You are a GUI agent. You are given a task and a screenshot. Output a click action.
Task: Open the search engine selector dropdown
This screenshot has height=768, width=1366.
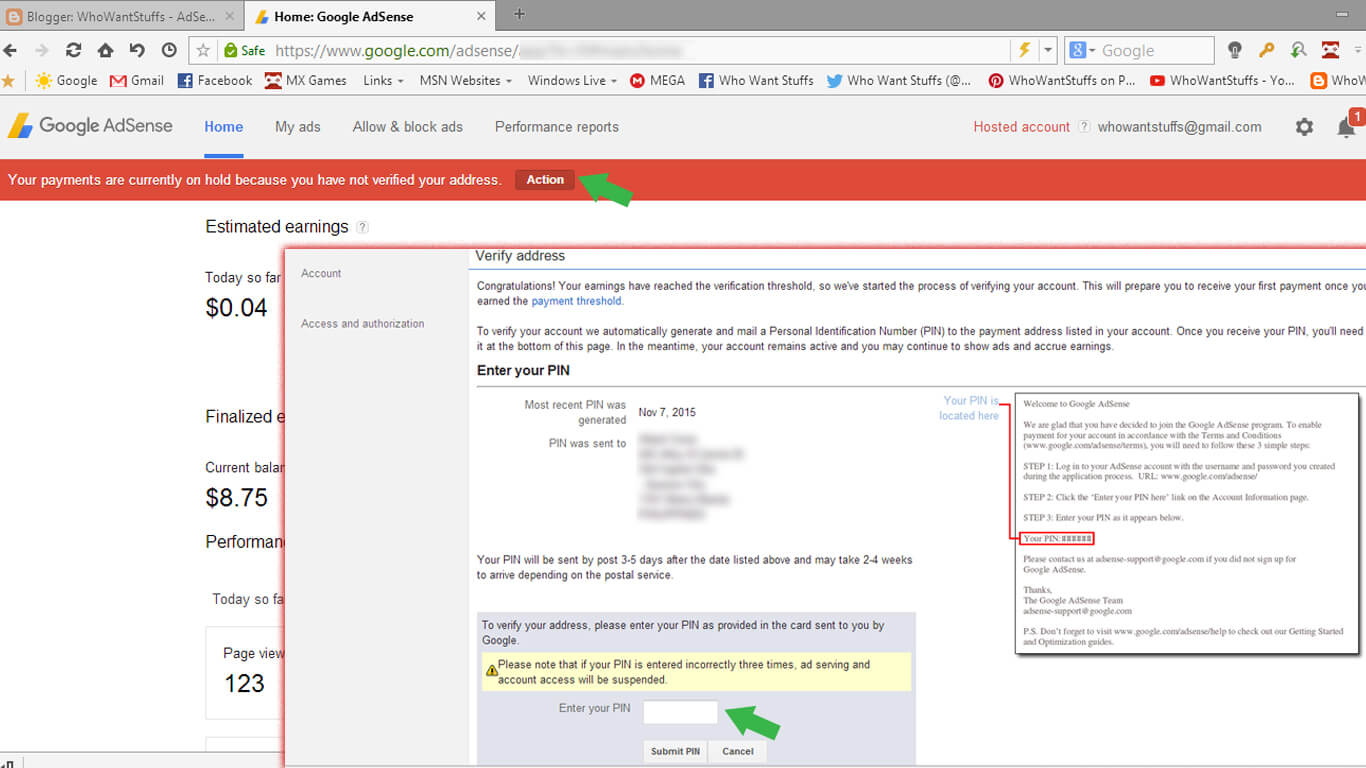tap(1082, 50)
